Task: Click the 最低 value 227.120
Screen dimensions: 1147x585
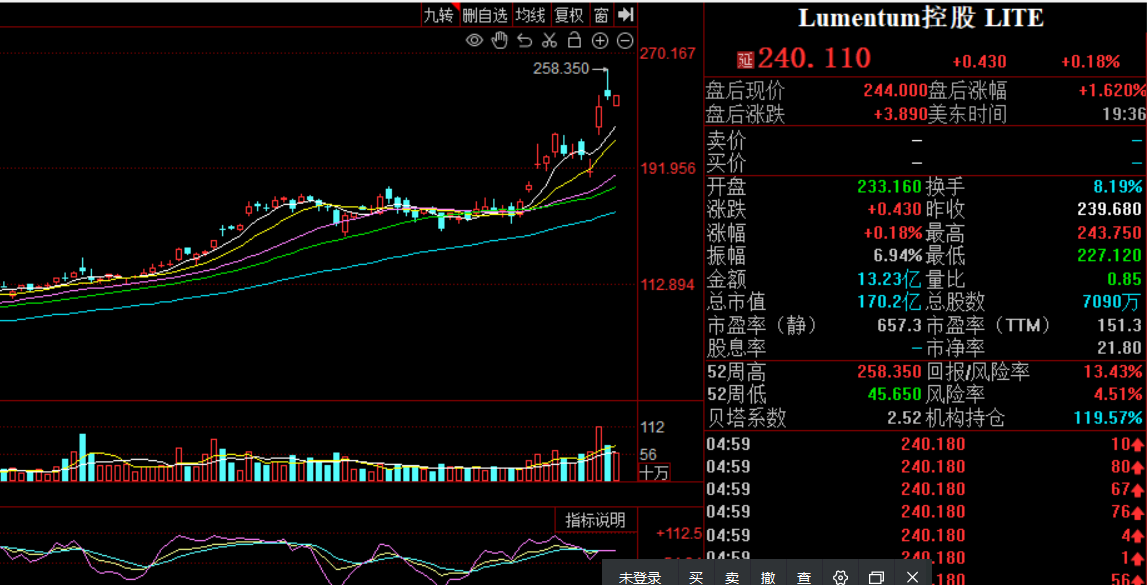Action: pos(1109,256)
